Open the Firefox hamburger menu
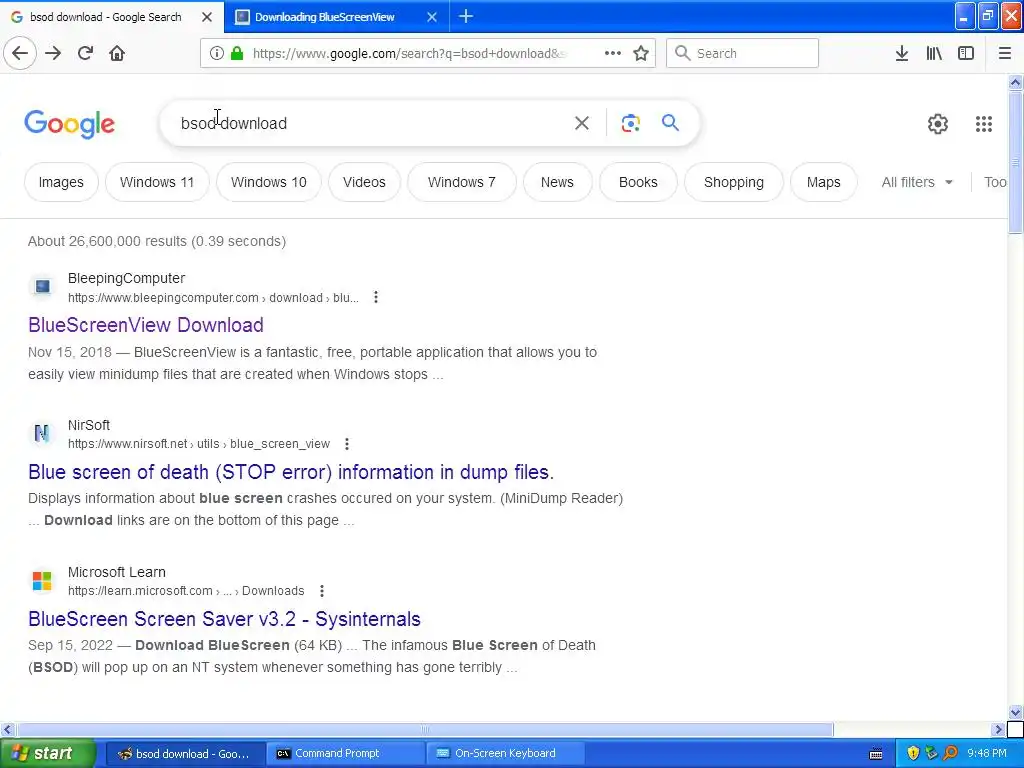 pyautogui.click(x=1004, y=54)
